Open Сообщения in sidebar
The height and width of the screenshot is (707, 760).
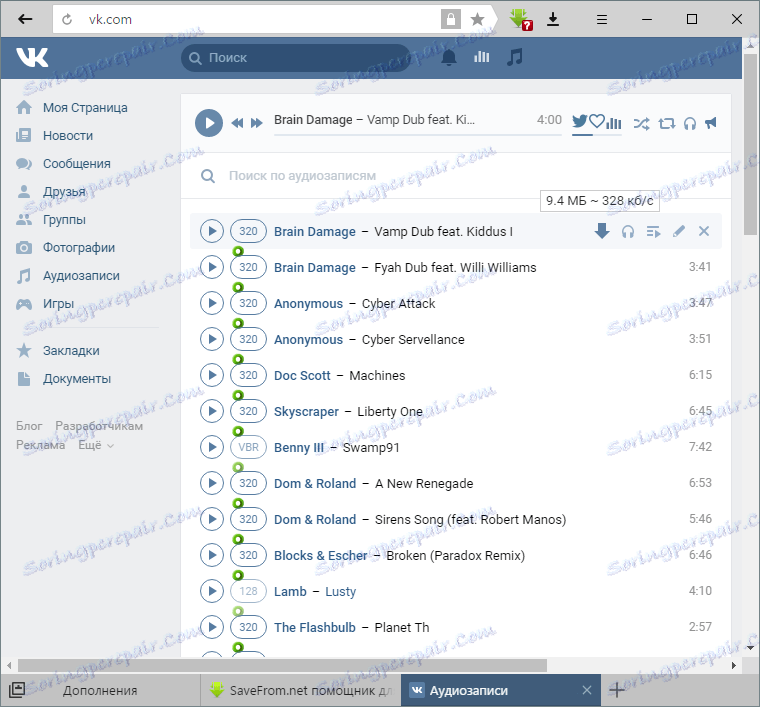tap(63, 164)
